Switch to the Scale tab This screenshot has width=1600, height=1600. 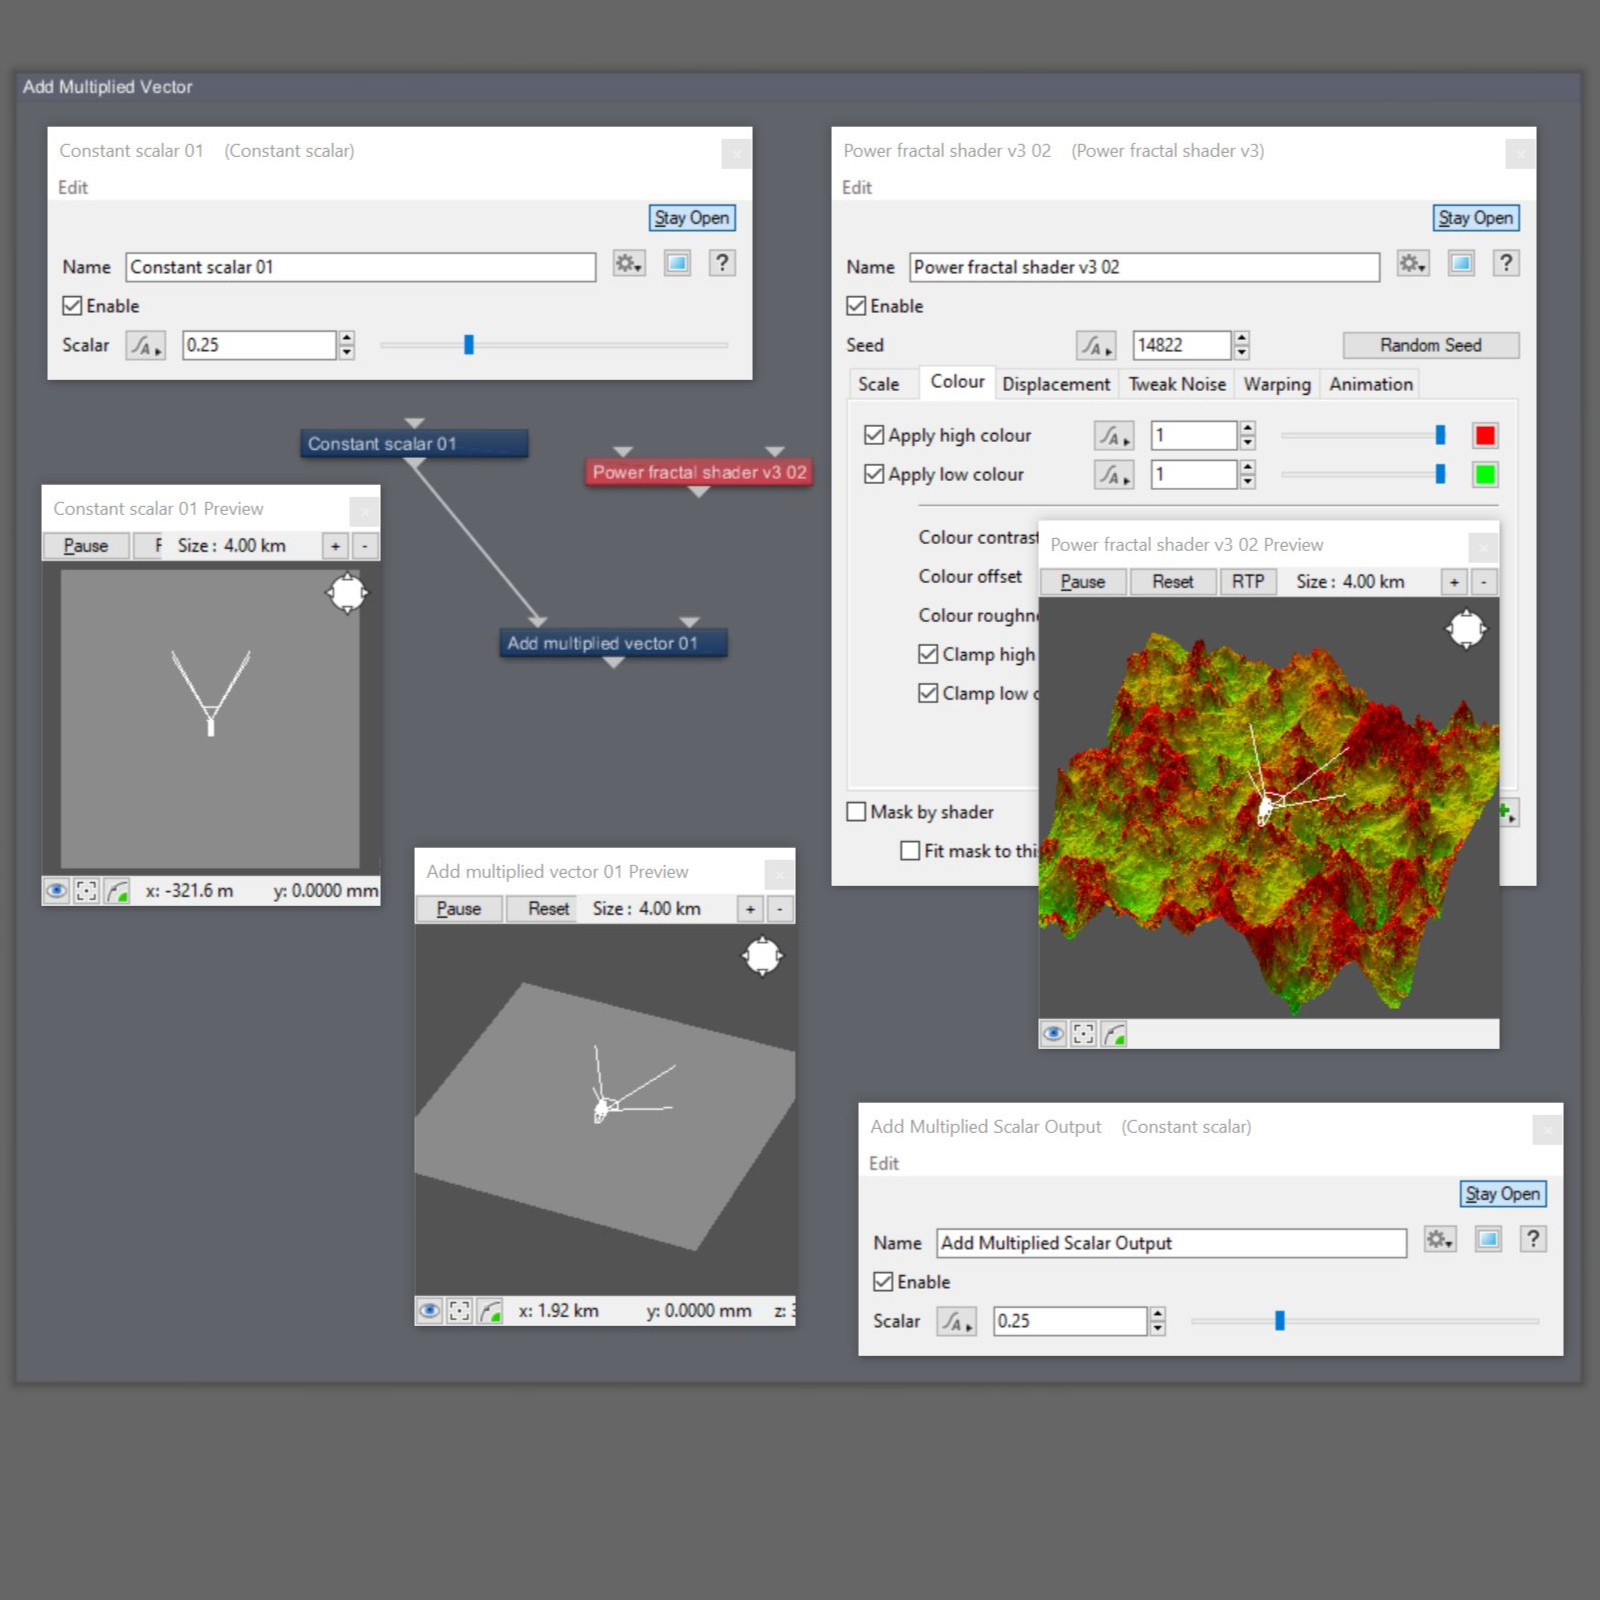tap(878, 385)
